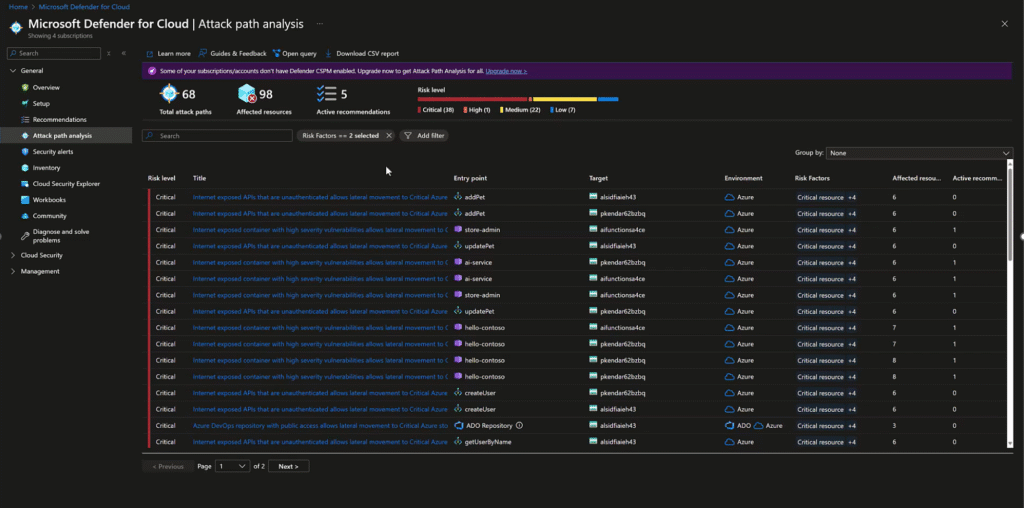Open the page number dropdown
Image resolution: width=1024 pixels, height=508 pixels.
[233, 466]
